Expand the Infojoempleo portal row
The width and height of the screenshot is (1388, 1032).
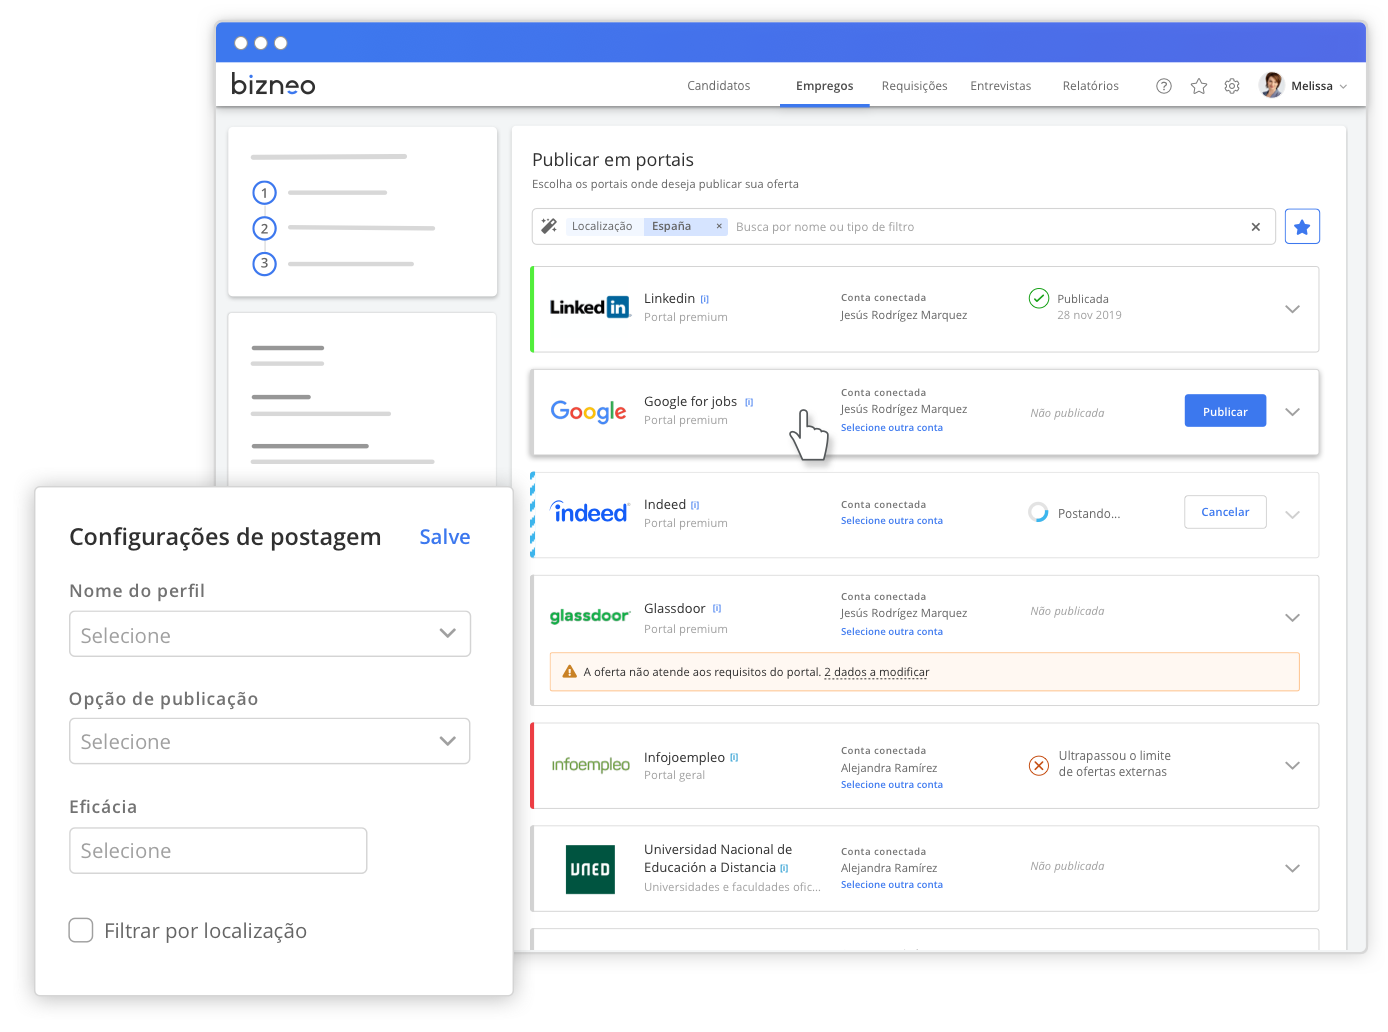(x=1292, y=766)
